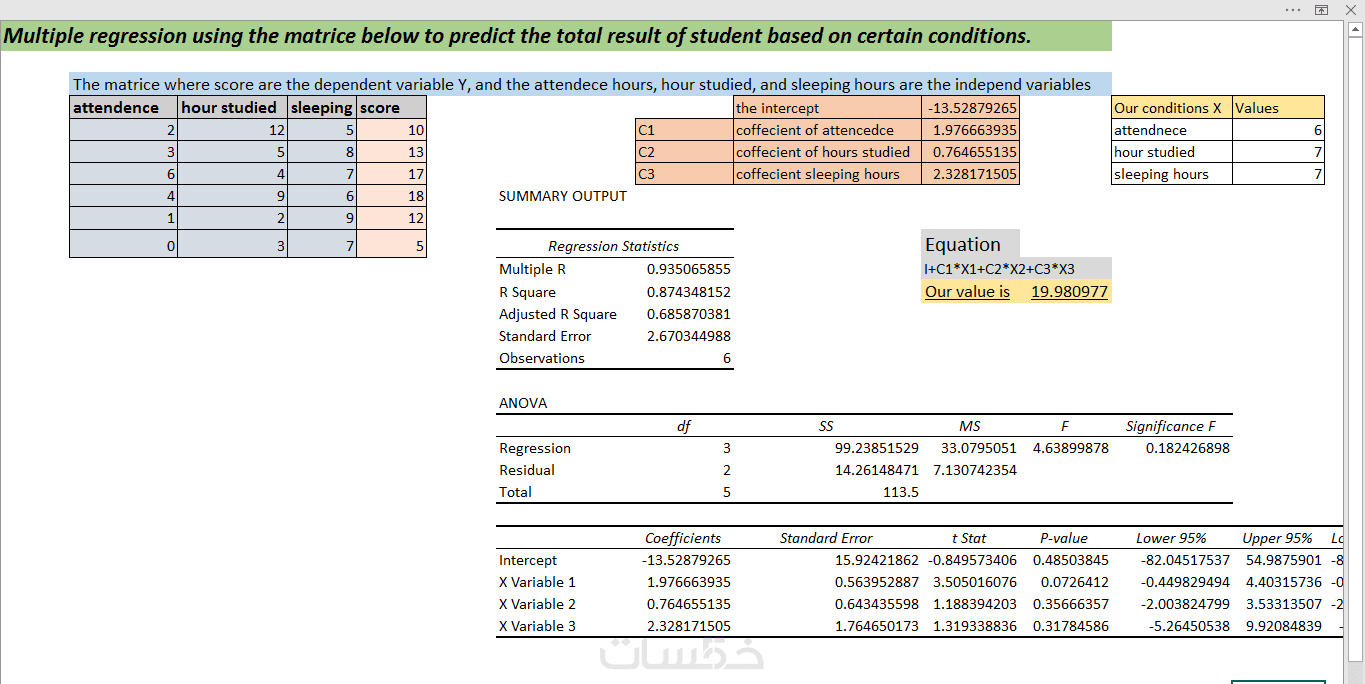Screen dimensions: 1365x684
Task: Click the Ribbon Display Options icon
Action: (1321, 9)
